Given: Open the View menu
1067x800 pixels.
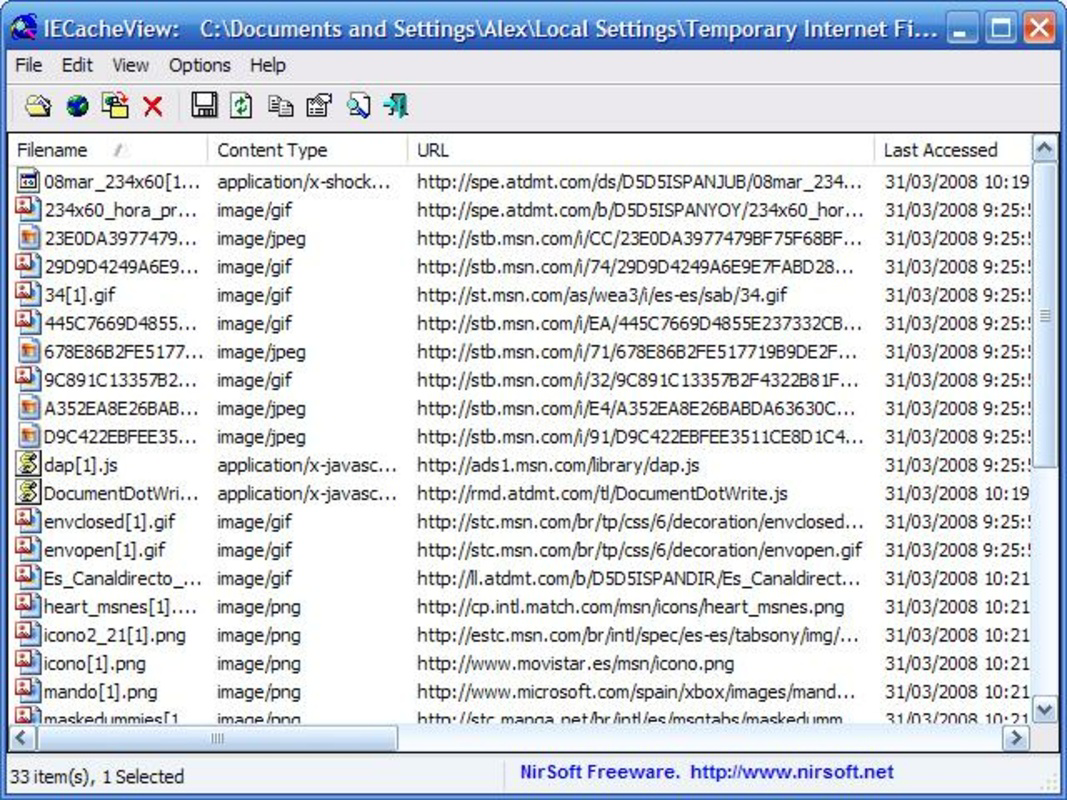Looking at the screenshot, I should click(x=130, y=65).
